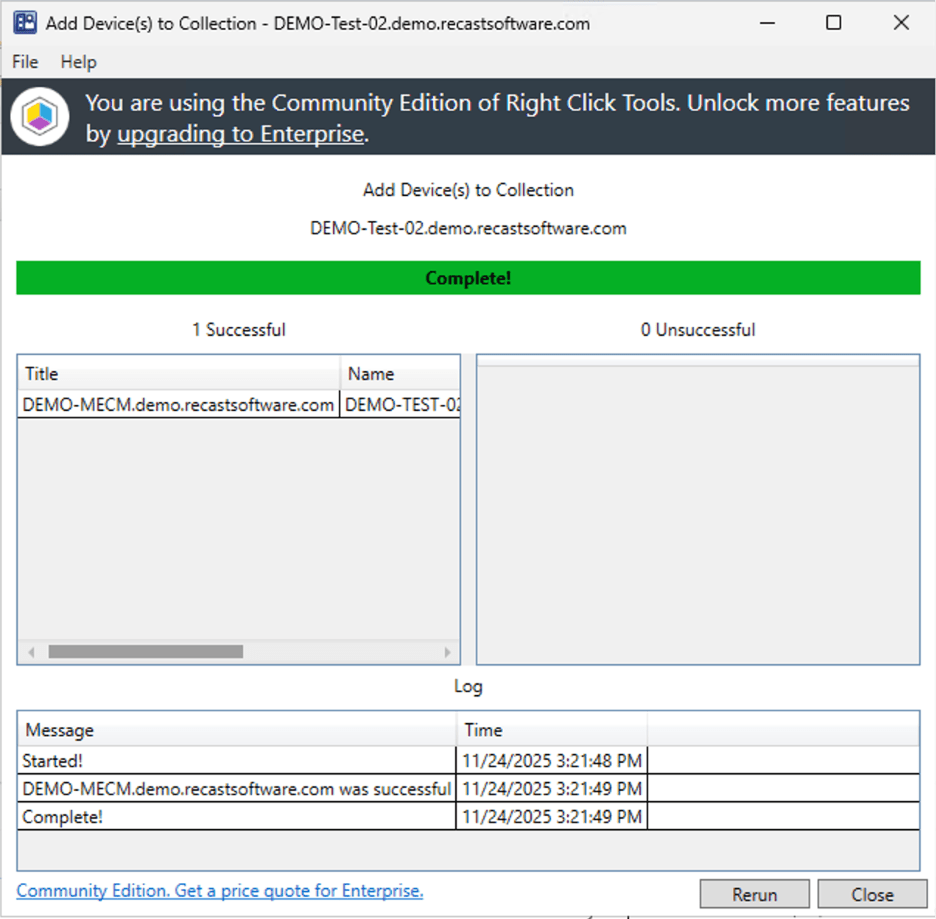This screenshot has height=919, width=936.
Task: Maximize the Add Device(s) to Collection window
Action: pos(833,23)
